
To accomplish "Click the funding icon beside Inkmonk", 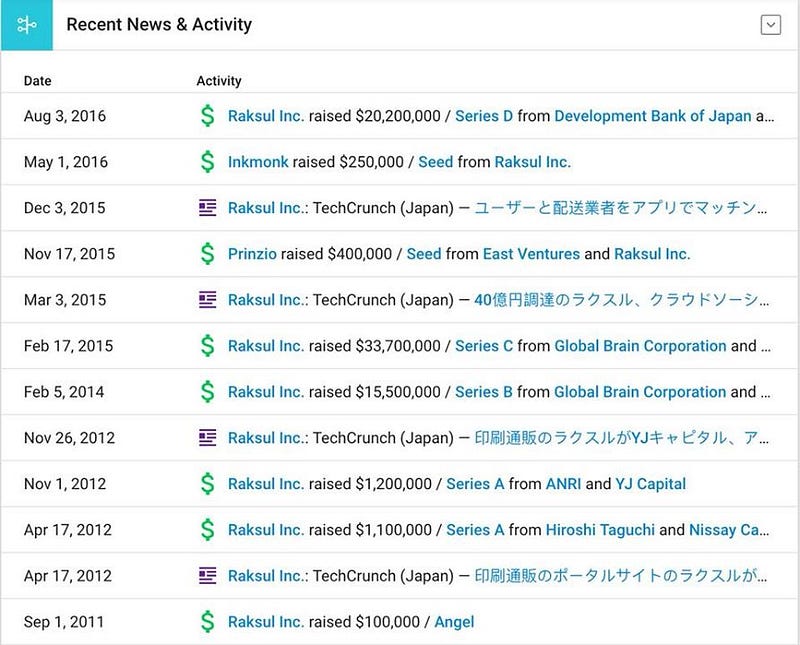I will (x=207, y=162).
